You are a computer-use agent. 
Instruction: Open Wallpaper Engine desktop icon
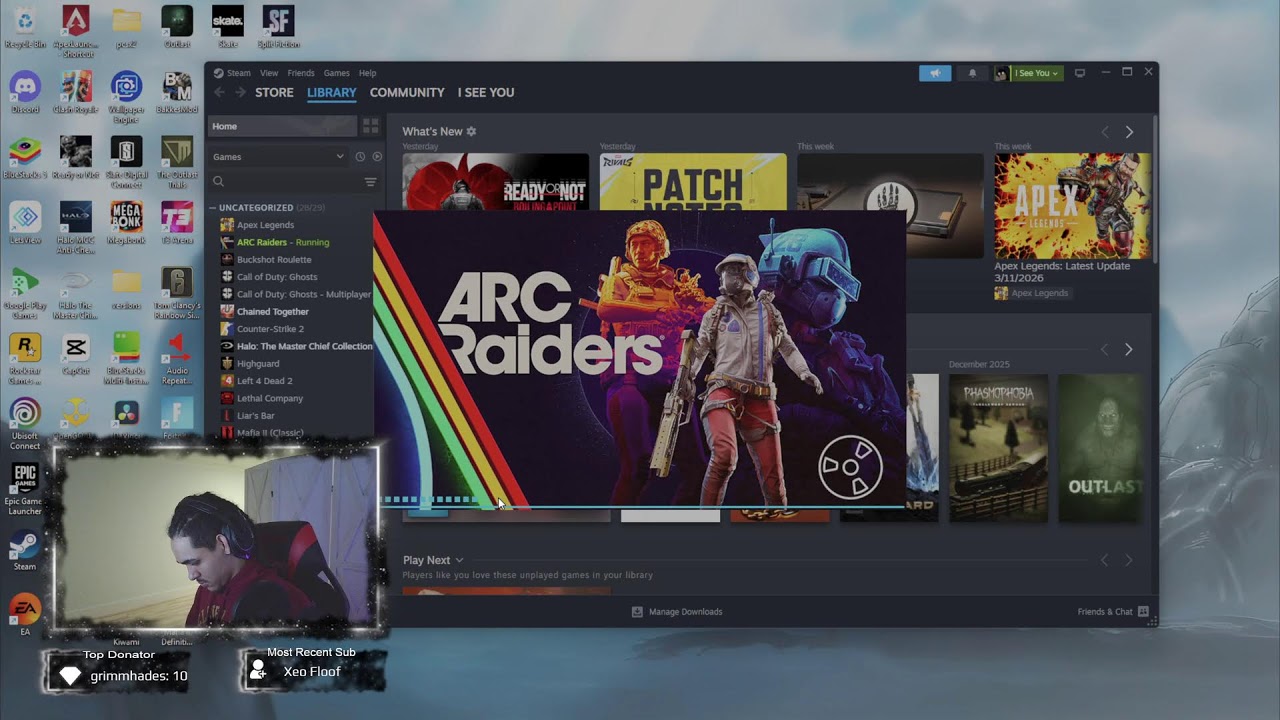[126, 96]
